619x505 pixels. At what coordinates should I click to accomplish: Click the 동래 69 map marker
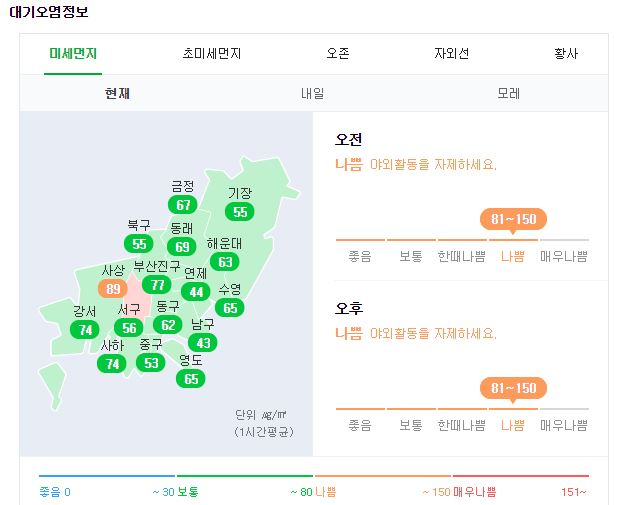click(x=182, y=247)
